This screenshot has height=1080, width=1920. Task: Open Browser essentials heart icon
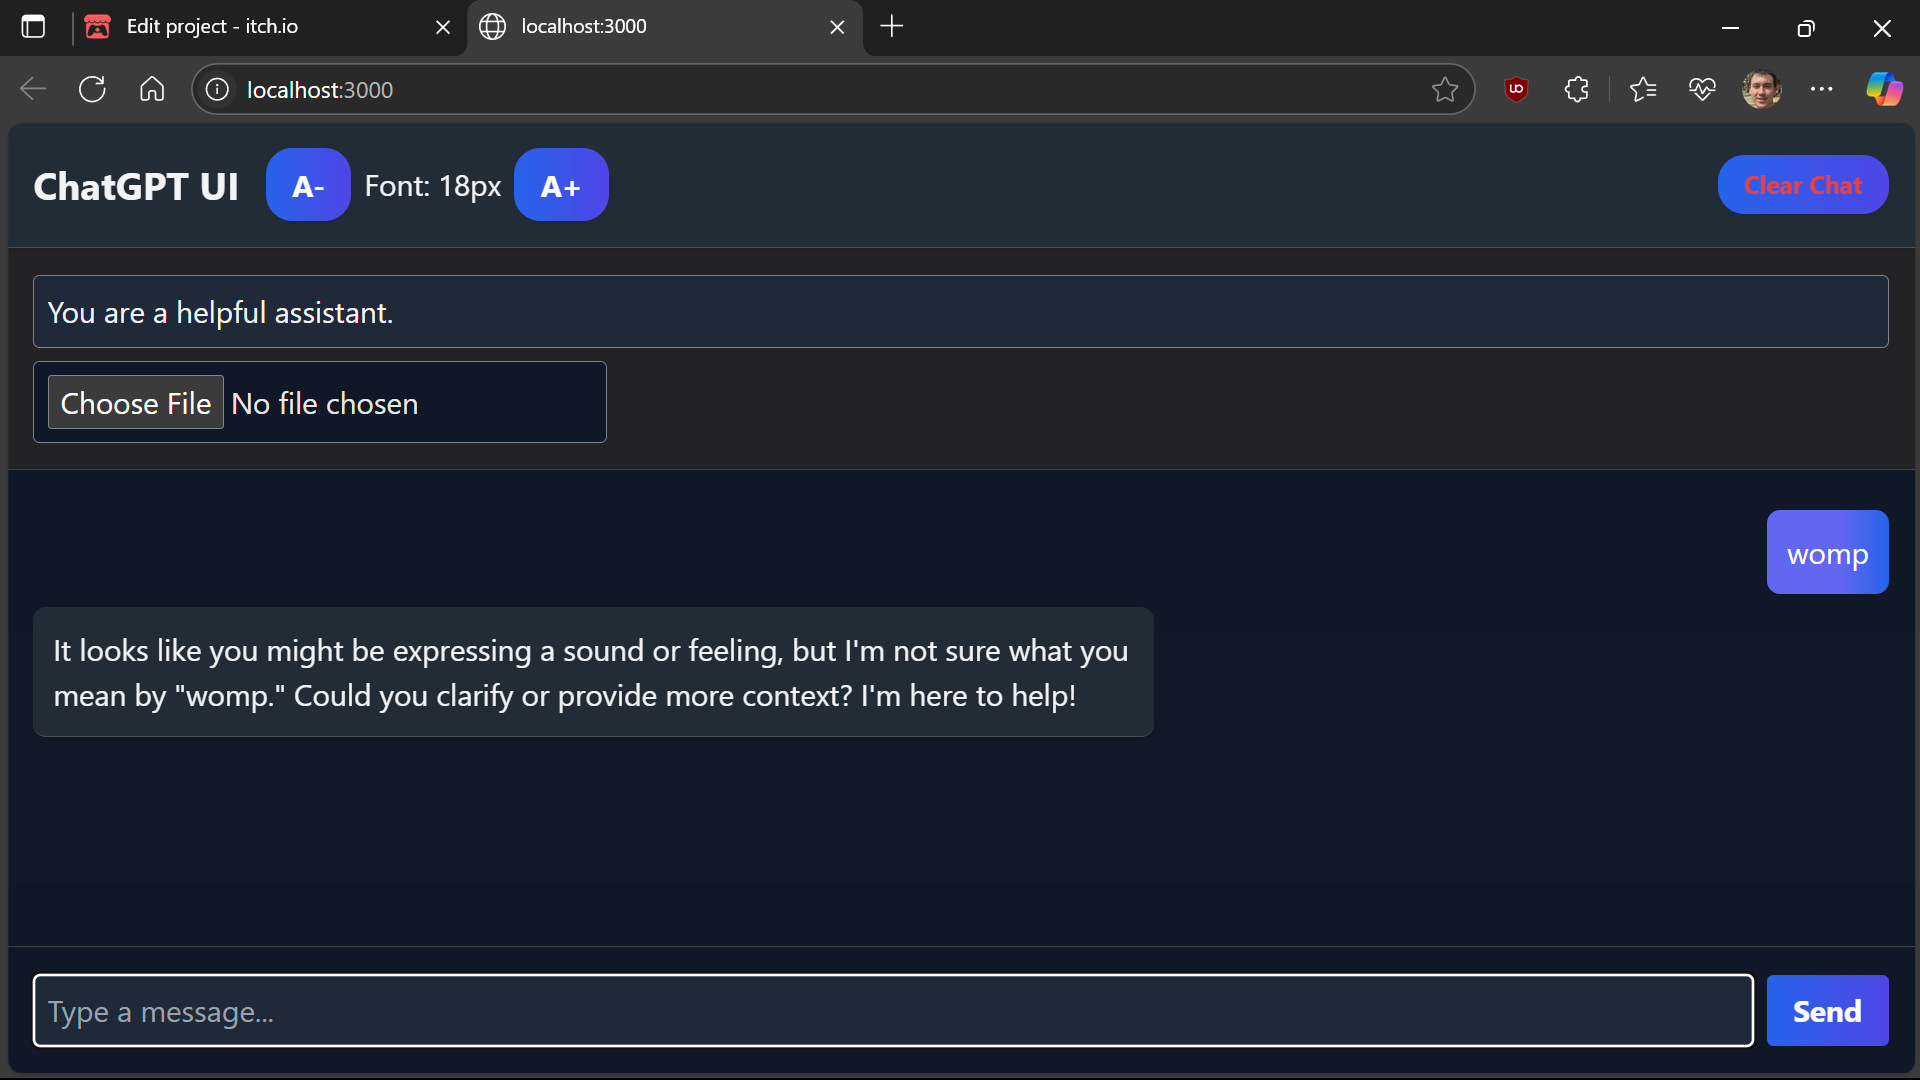pos(1702,89)
